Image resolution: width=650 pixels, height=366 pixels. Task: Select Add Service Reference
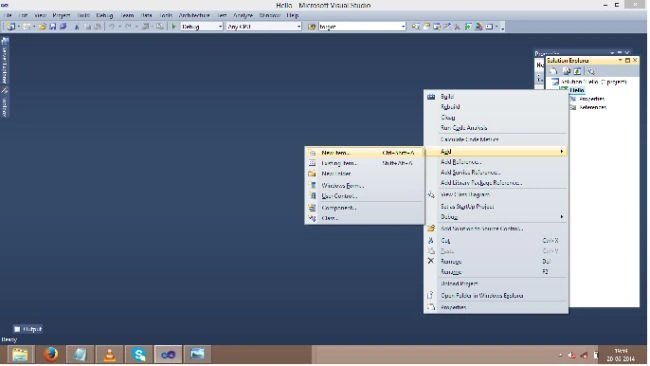[496, 172]
